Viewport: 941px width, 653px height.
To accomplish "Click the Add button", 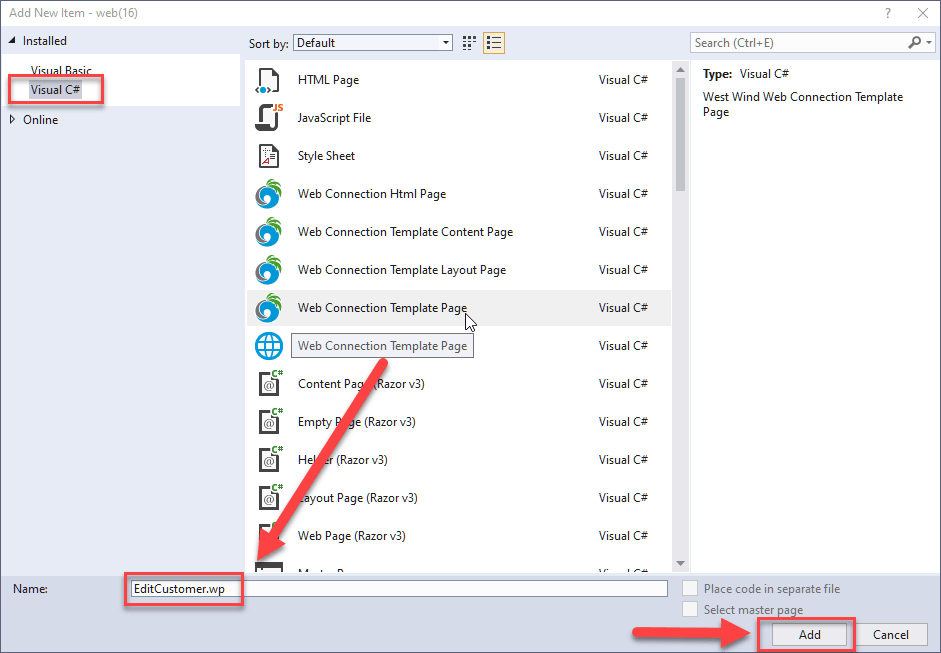I will pos(809,634).
